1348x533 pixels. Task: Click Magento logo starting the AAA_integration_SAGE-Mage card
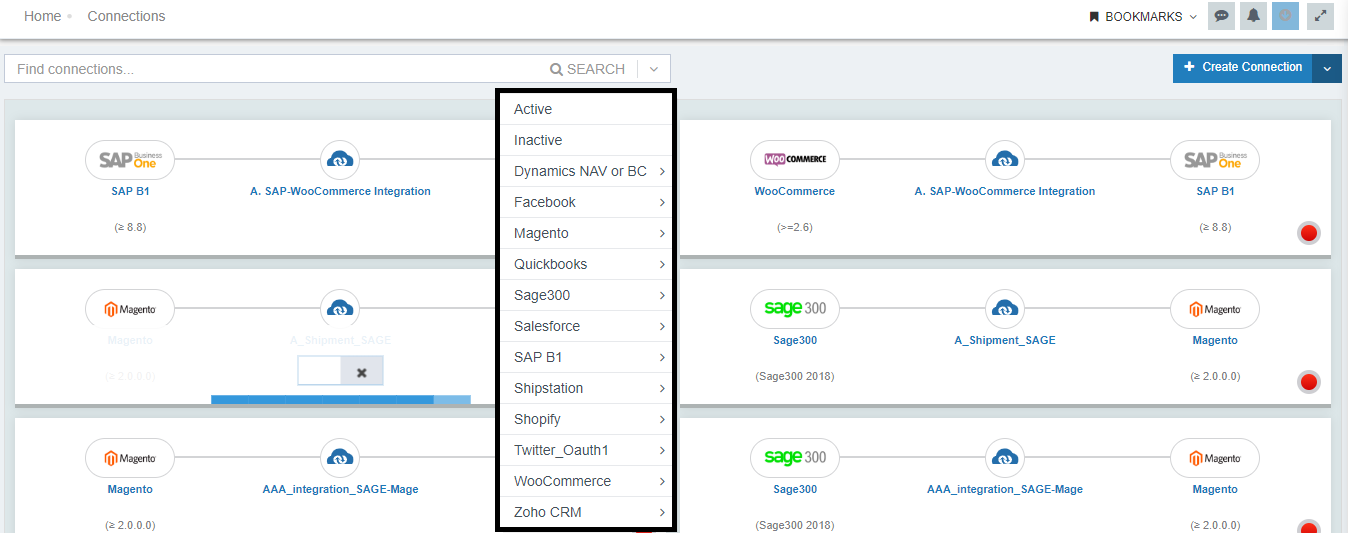130,457
